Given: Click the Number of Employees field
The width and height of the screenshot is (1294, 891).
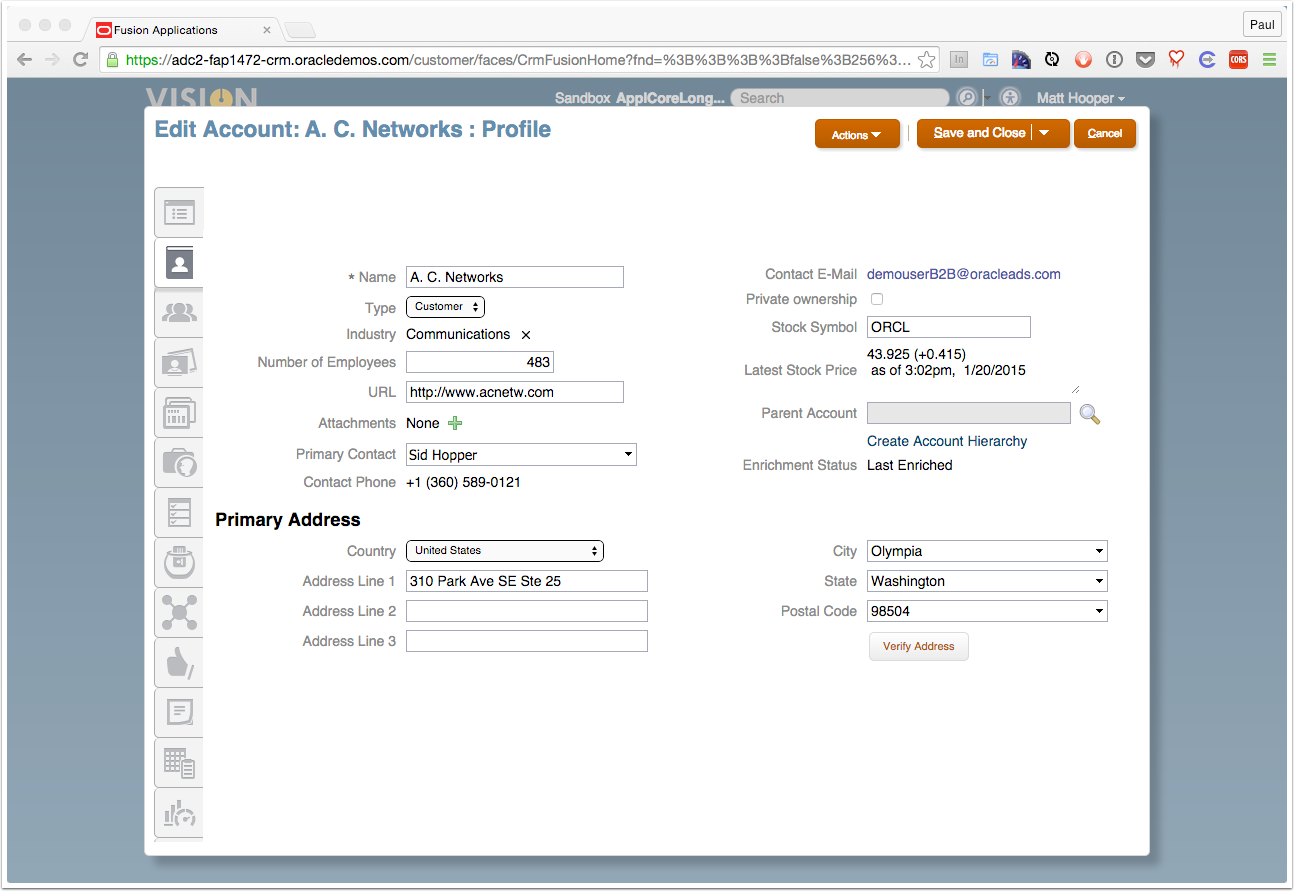Looking at the screenshot, I should coord(480,362).
